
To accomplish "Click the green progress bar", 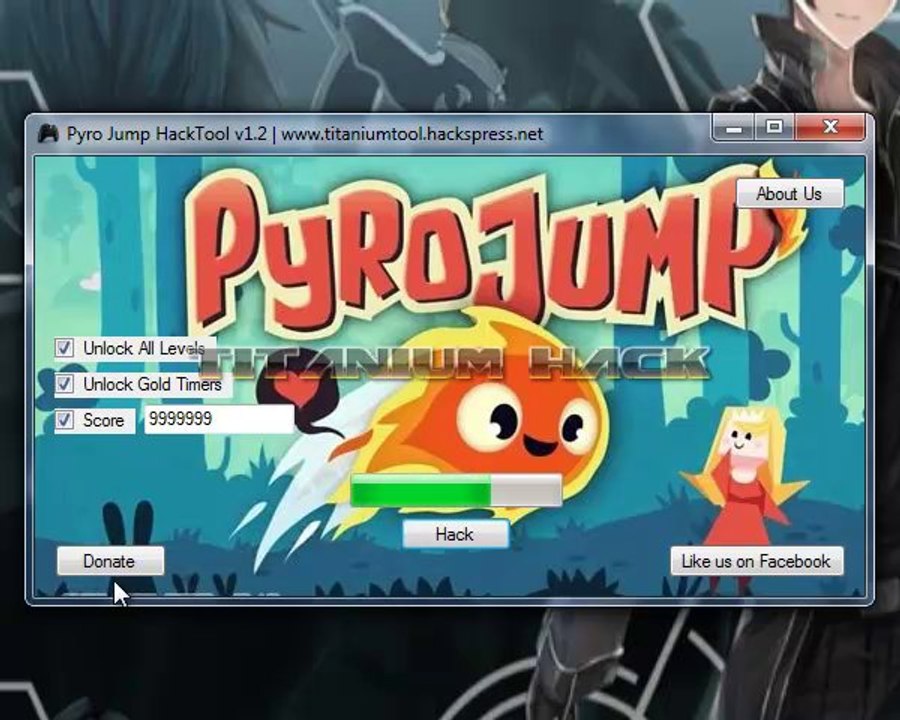I will point(456,491).
